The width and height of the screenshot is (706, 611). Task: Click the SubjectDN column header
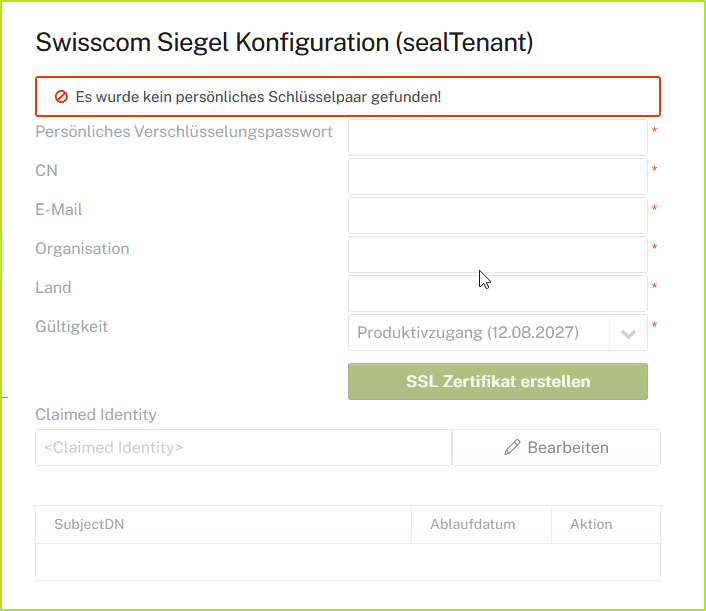coord(89,524)
